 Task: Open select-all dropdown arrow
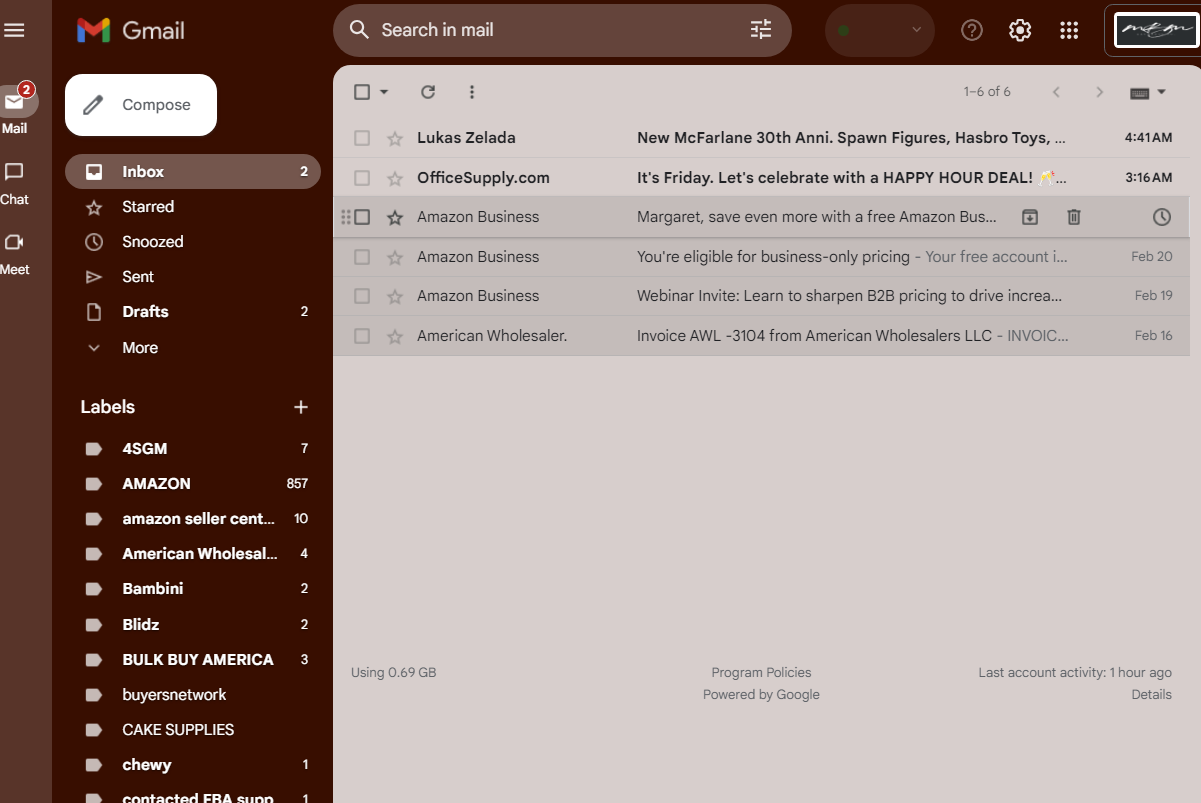point(384,92)
